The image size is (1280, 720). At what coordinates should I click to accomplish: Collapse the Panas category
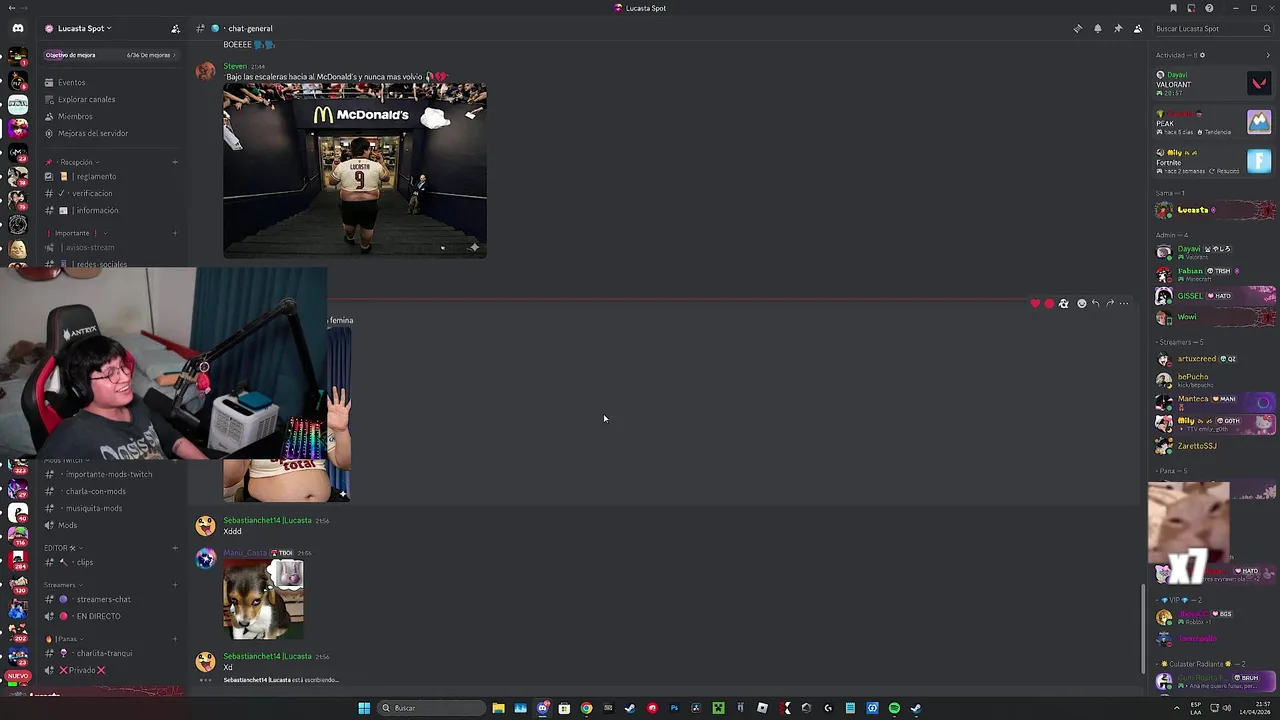(63, 639)
